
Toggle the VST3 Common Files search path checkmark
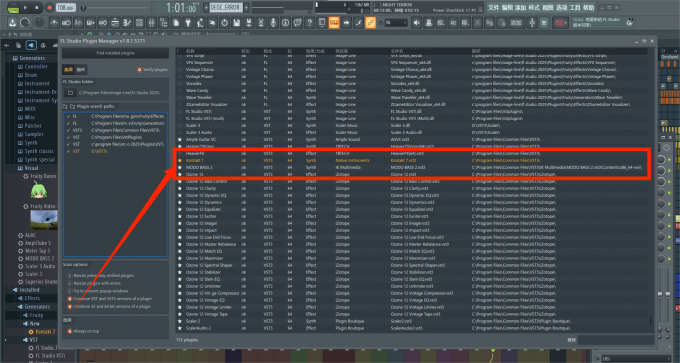point(69,130)
